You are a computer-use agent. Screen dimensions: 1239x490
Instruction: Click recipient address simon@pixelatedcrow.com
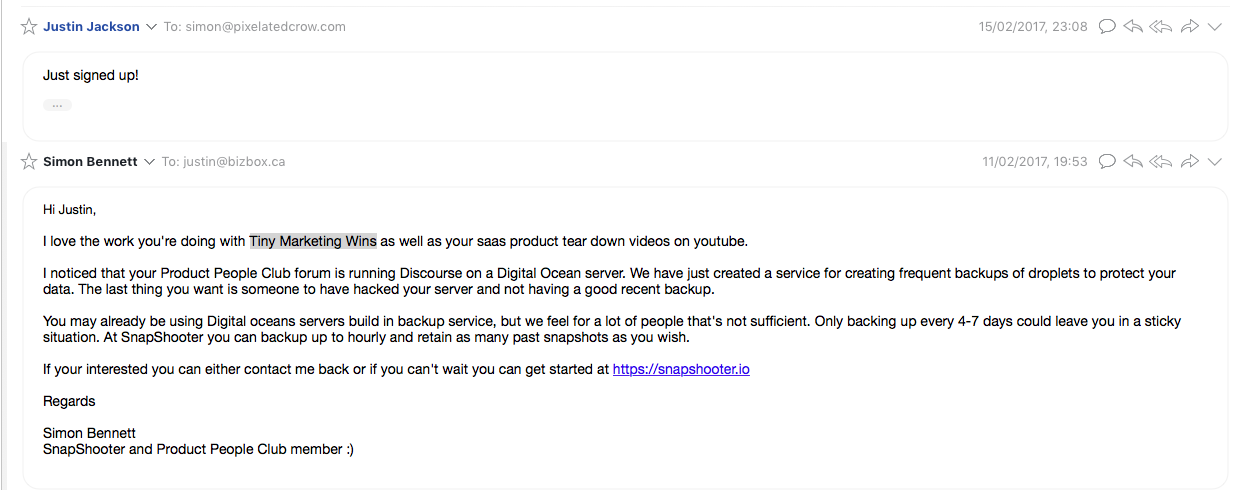point(264,27)
